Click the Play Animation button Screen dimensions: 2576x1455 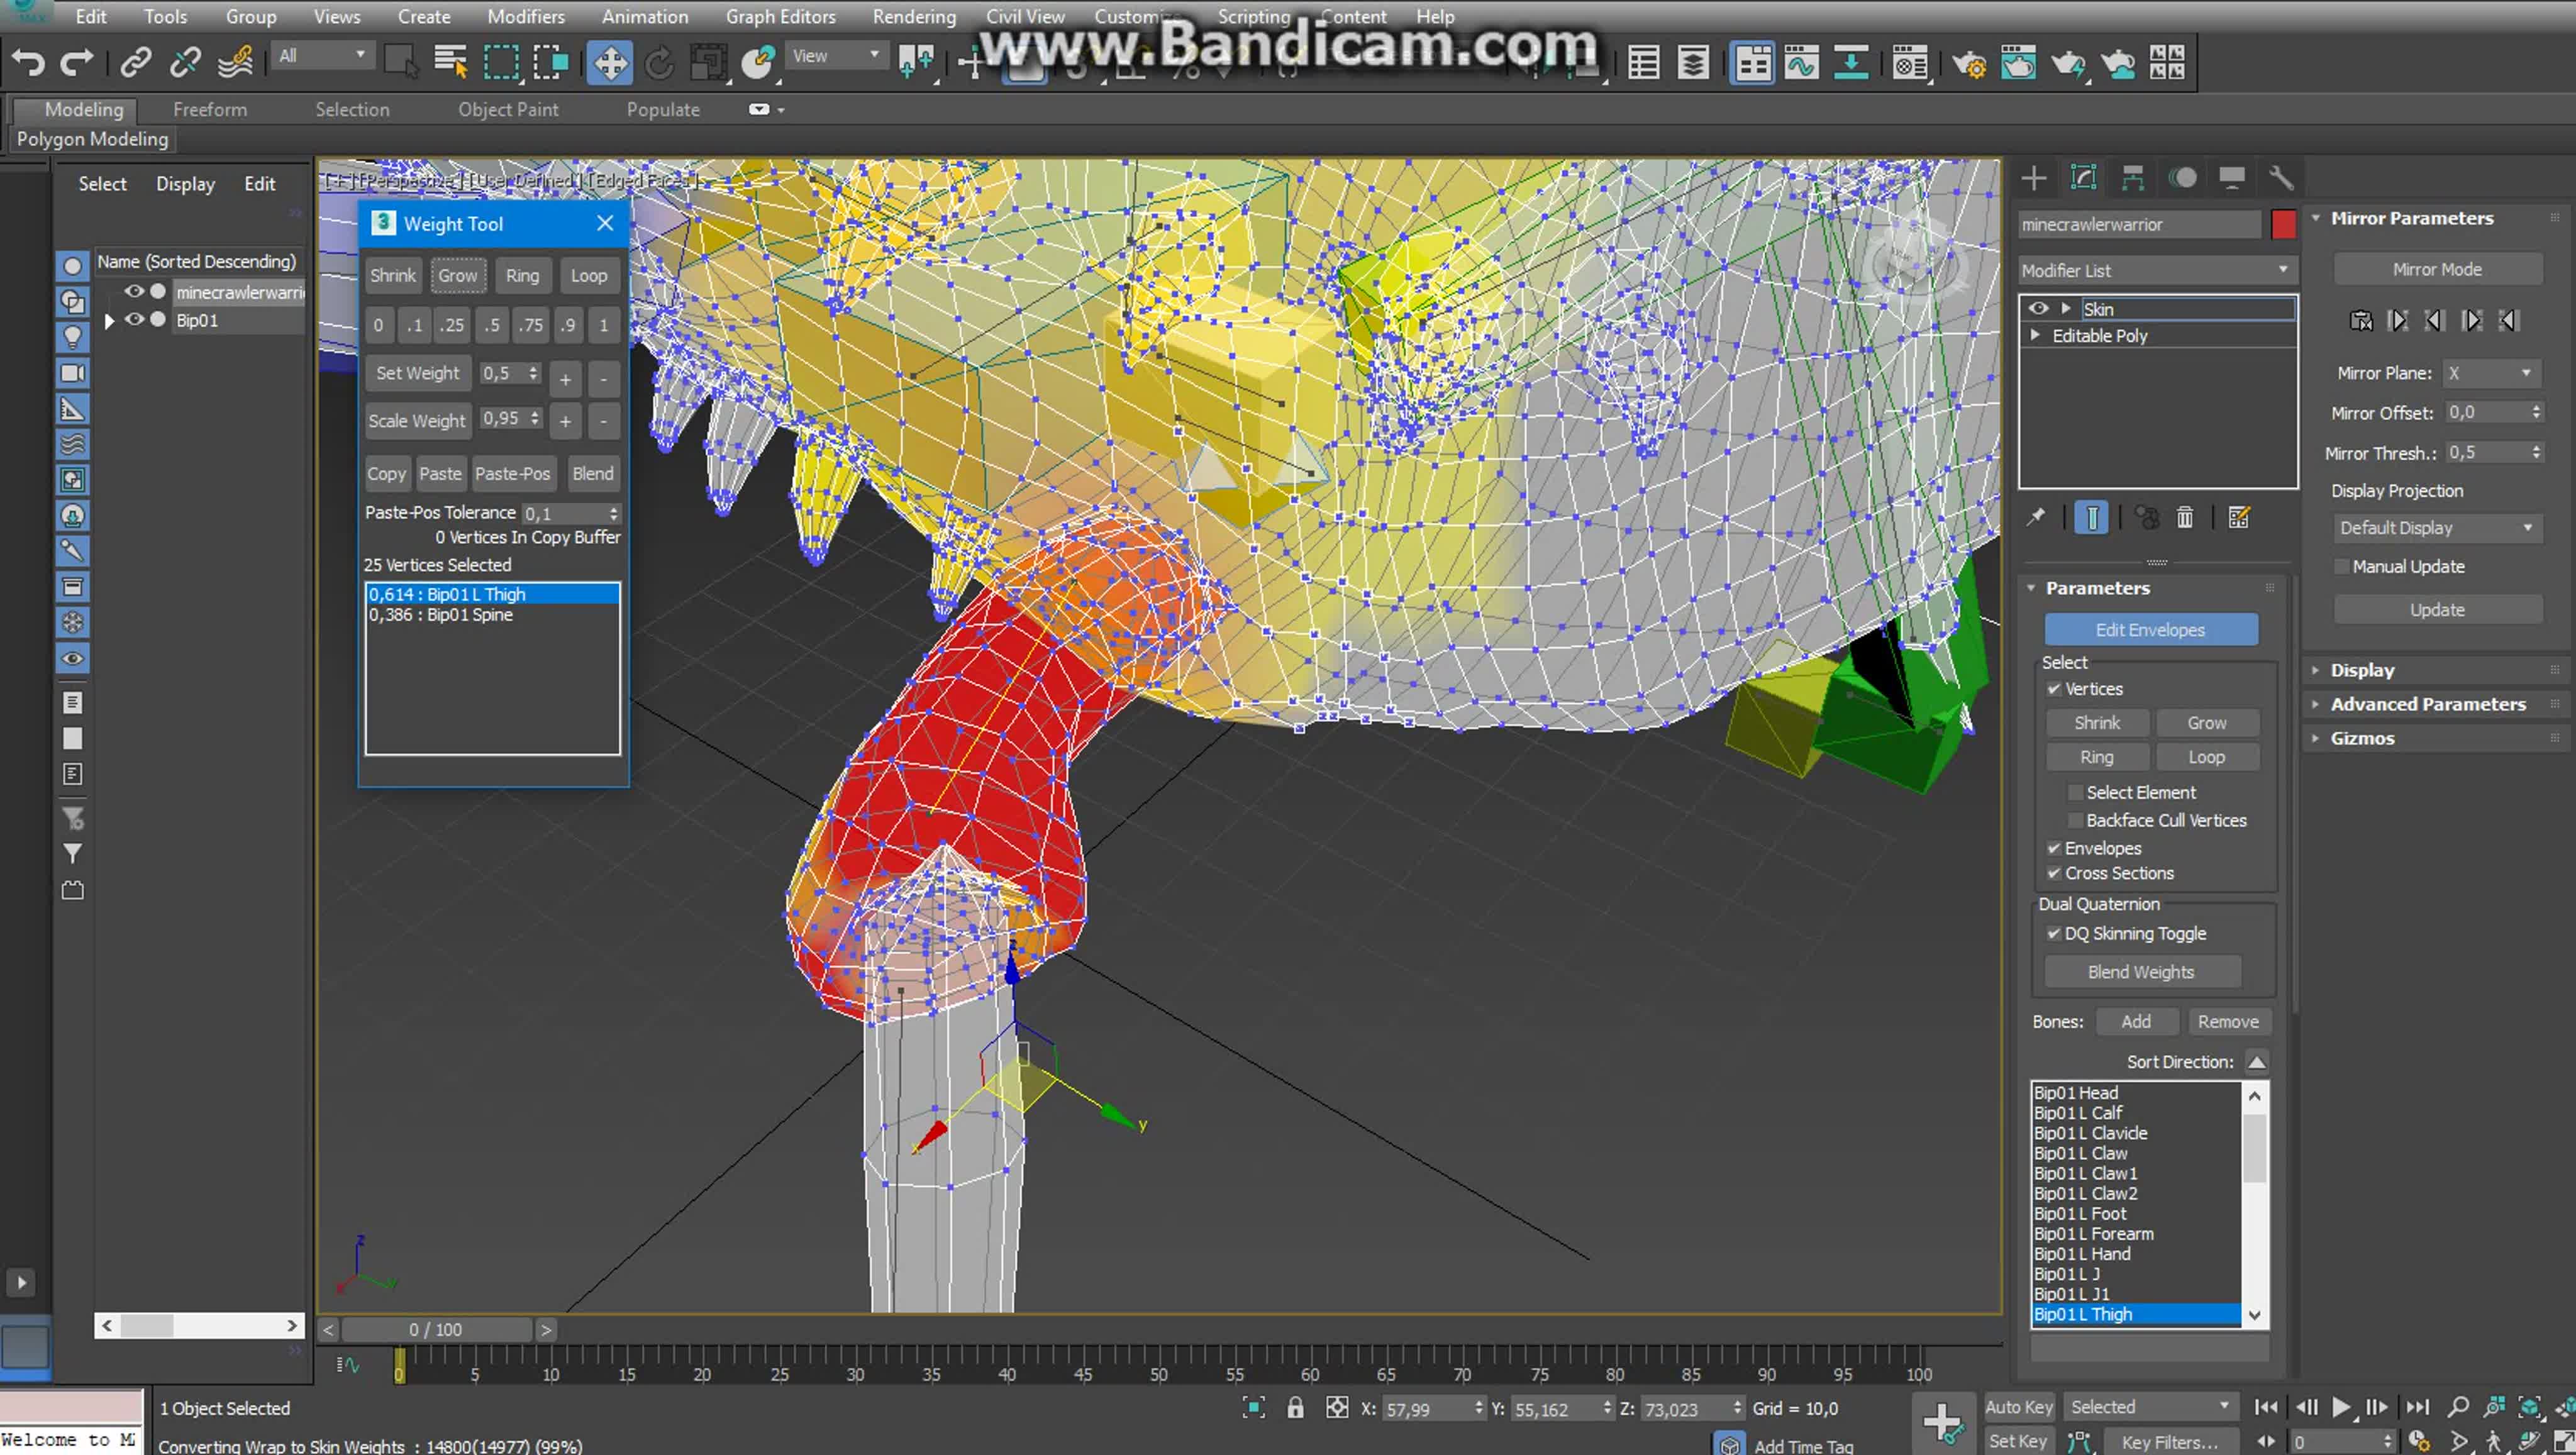(2341, 1407)
